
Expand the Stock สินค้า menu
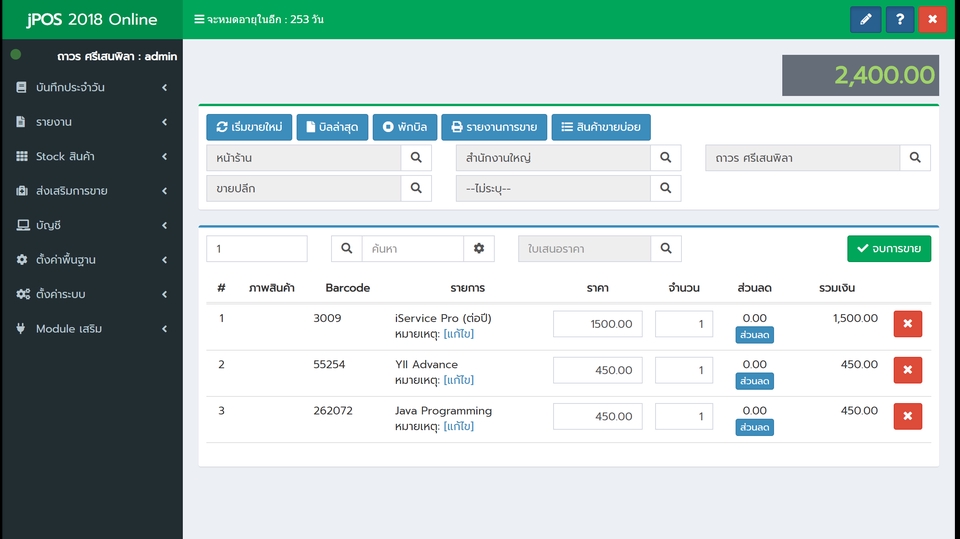92,156
